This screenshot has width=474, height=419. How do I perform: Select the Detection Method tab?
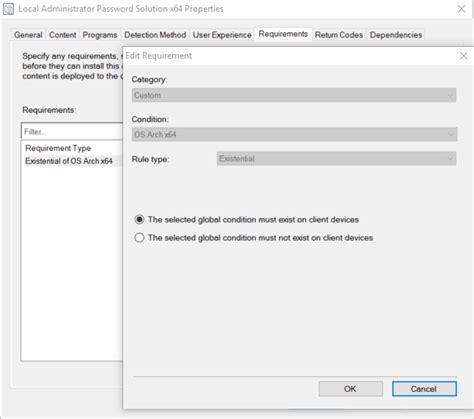pos(155,35)
